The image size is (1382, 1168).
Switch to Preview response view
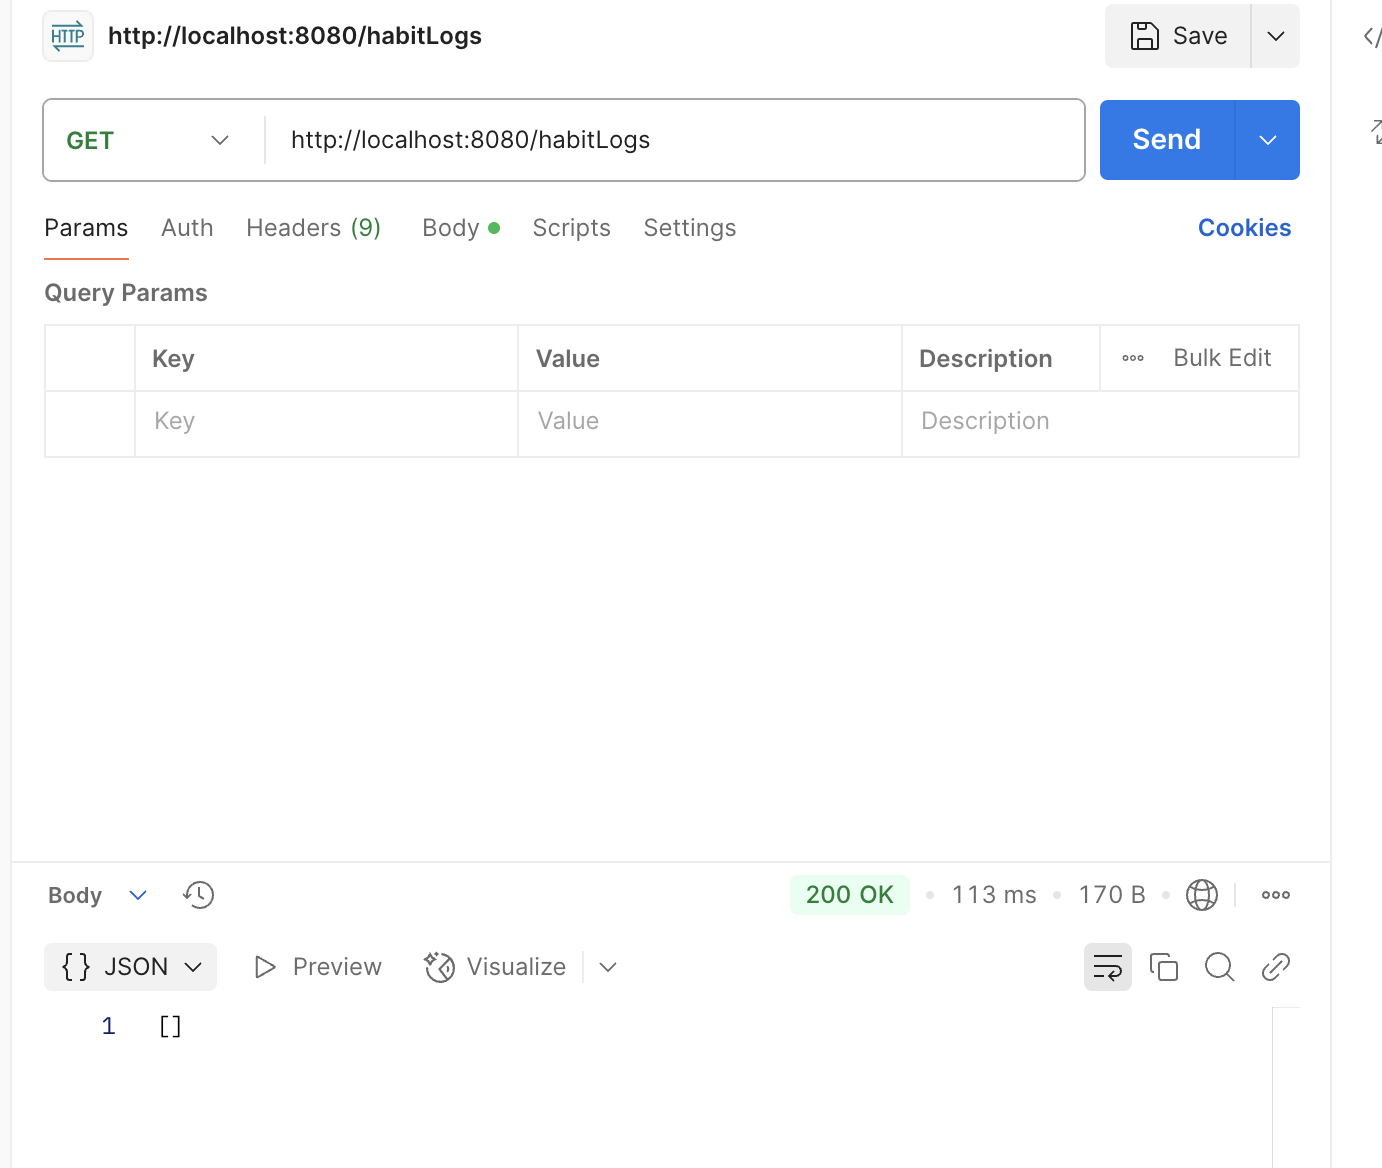click(x=318, y=967)
